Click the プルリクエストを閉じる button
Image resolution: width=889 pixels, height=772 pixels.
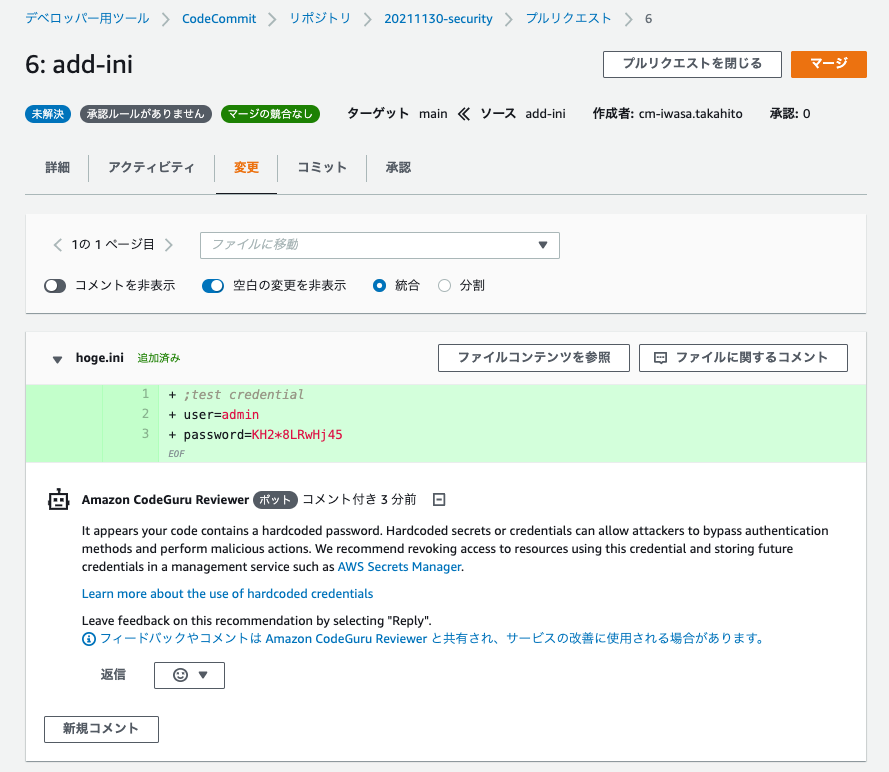click(x=691, y=63)
